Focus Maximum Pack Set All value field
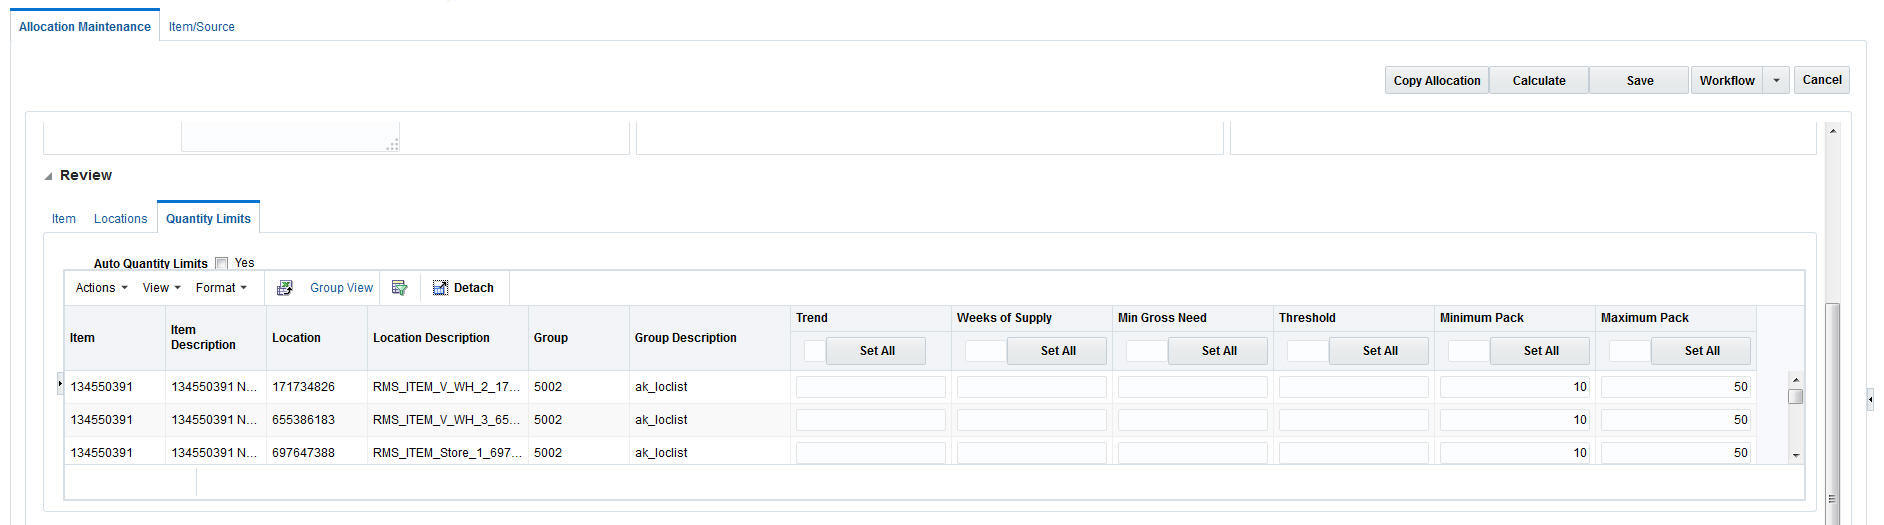The image size is (1884, 525). [1630, 351]
